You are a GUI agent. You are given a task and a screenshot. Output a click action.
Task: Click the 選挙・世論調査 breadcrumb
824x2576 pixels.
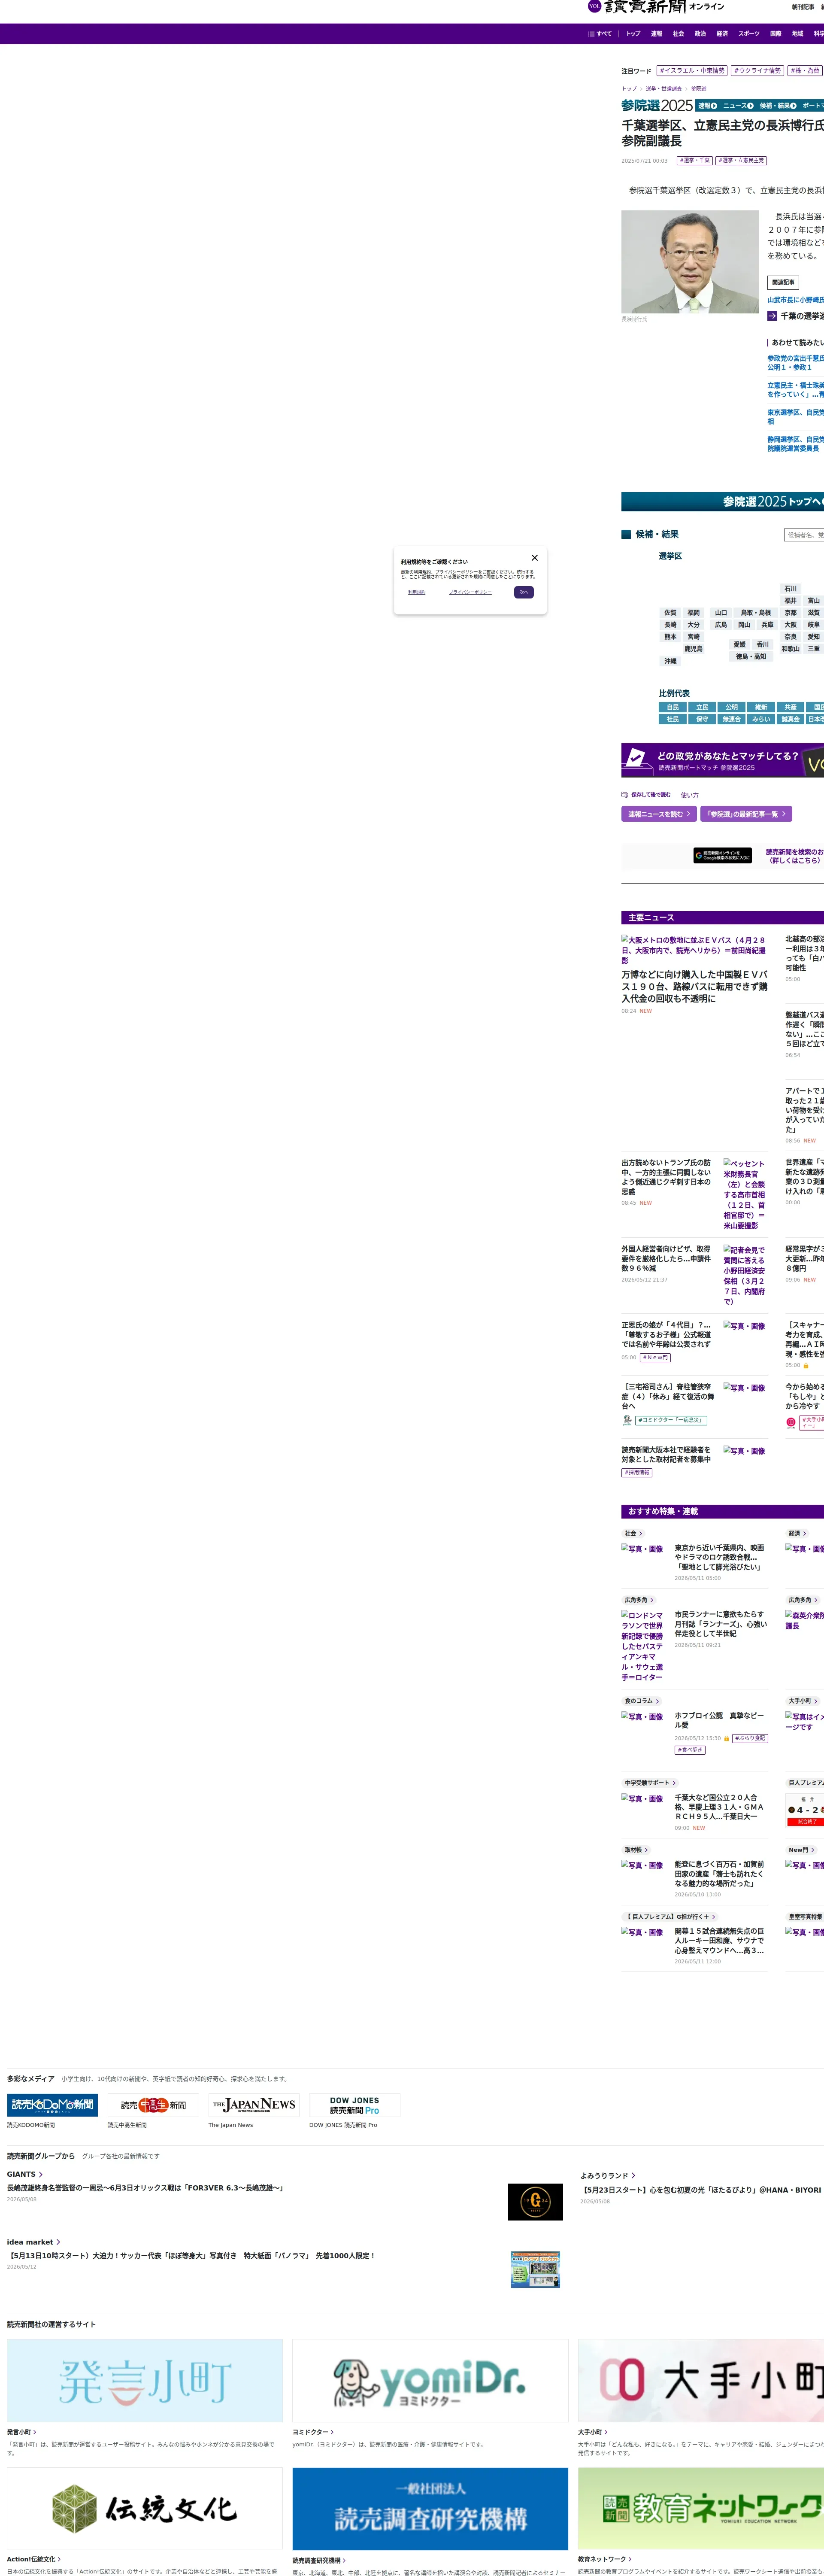[664, 89]
